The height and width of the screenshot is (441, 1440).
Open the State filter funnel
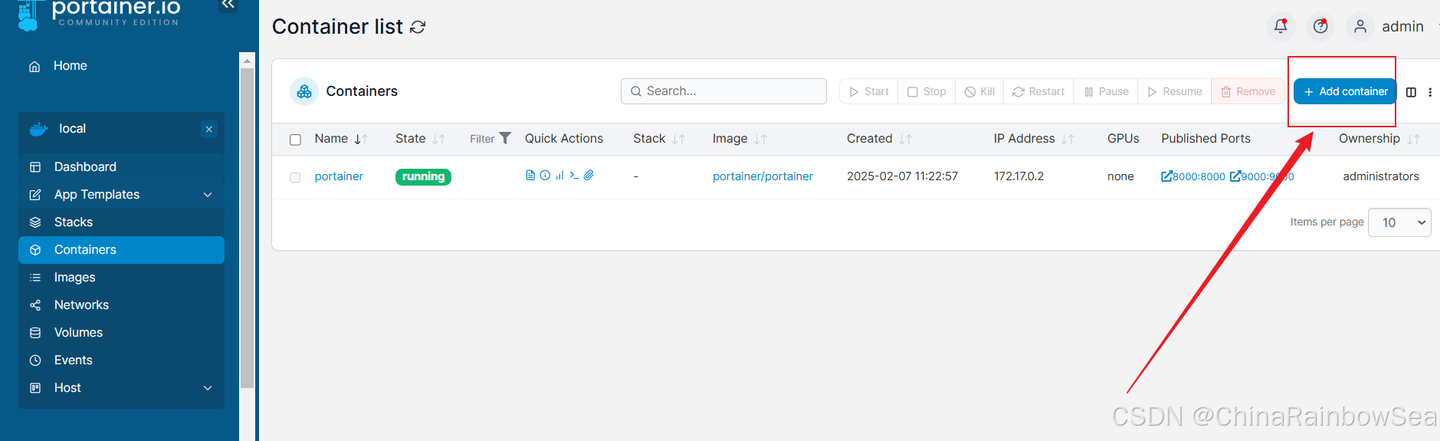click(505, 138)
